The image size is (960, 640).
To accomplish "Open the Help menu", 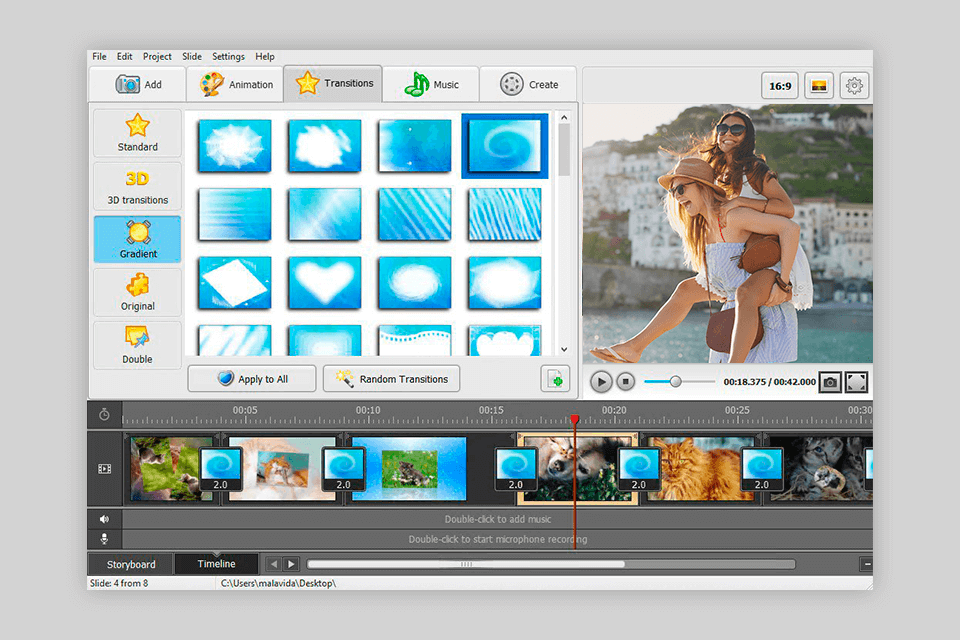I will point(264,56).
